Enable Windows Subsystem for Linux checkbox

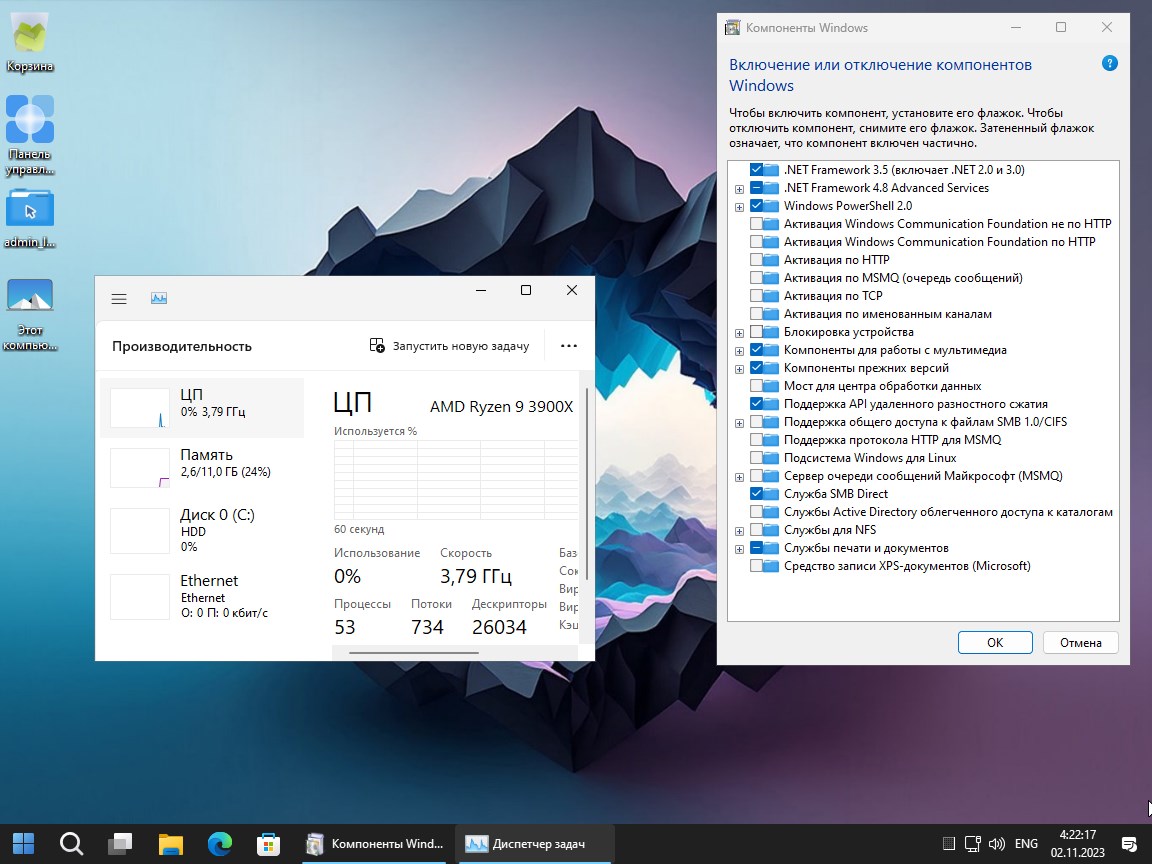pyautogui.click(x=757, y=458)
